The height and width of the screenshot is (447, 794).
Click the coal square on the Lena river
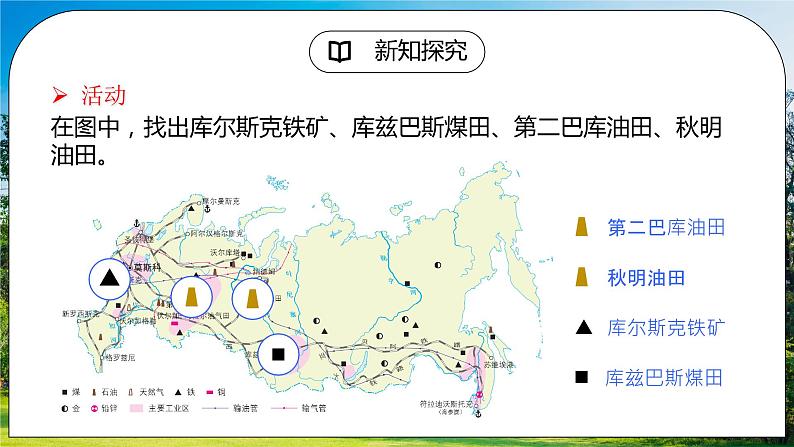(x=407, y=283)
